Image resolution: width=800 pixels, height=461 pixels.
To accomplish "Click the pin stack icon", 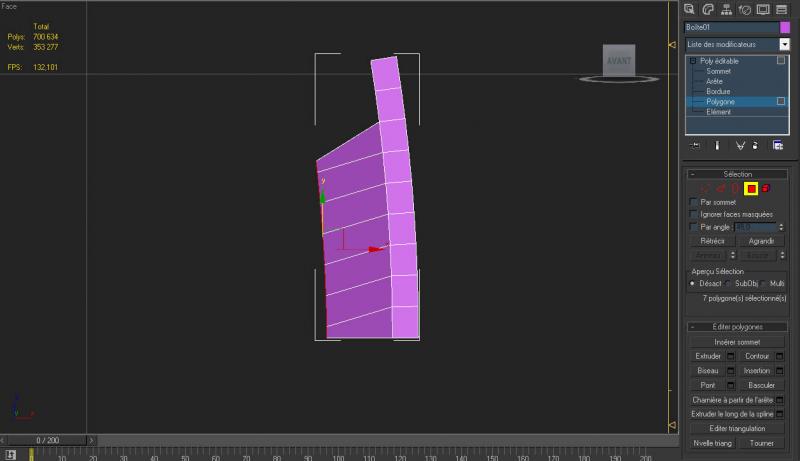I will click(694, 145).
